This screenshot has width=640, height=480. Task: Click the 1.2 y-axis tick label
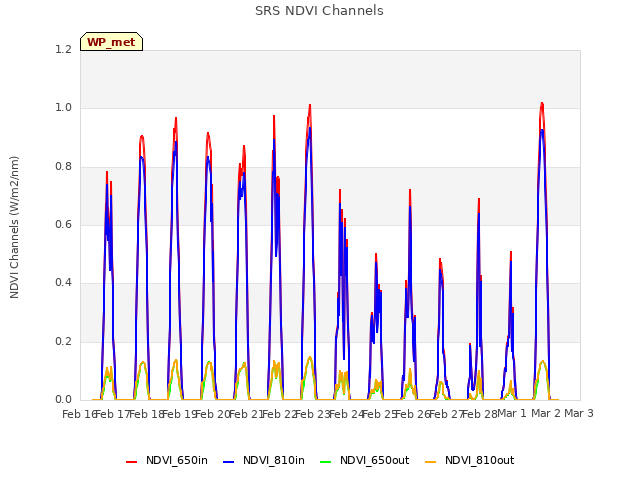tap(63, 50)
